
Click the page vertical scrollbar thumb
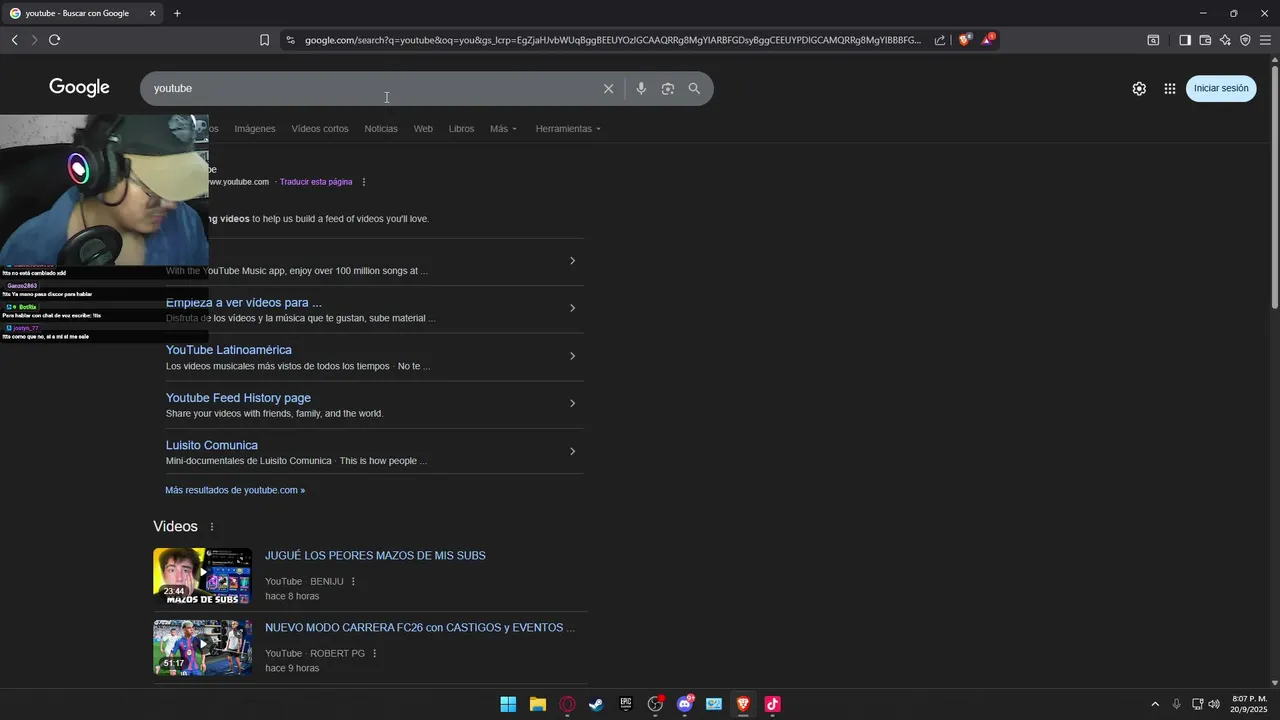(x=1274, y=185)
